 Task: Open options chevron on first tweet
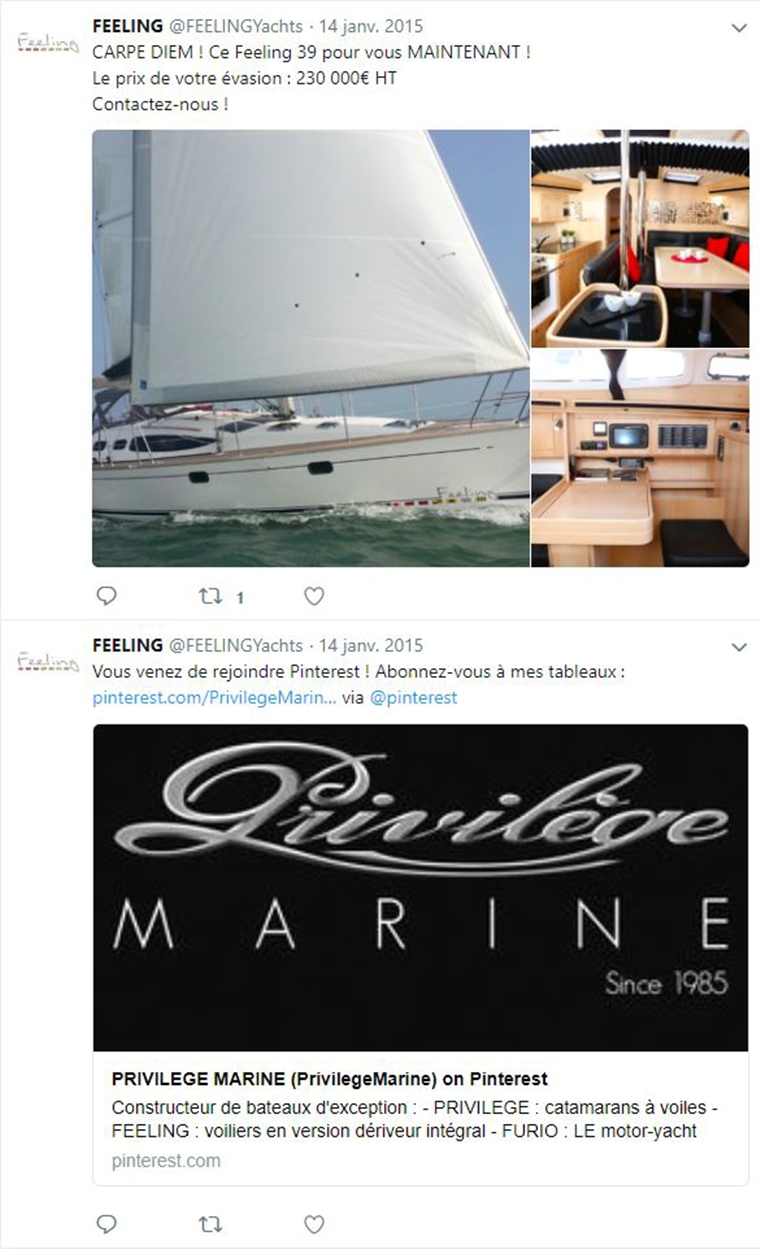pyautogui.click(x=739, y=28)
